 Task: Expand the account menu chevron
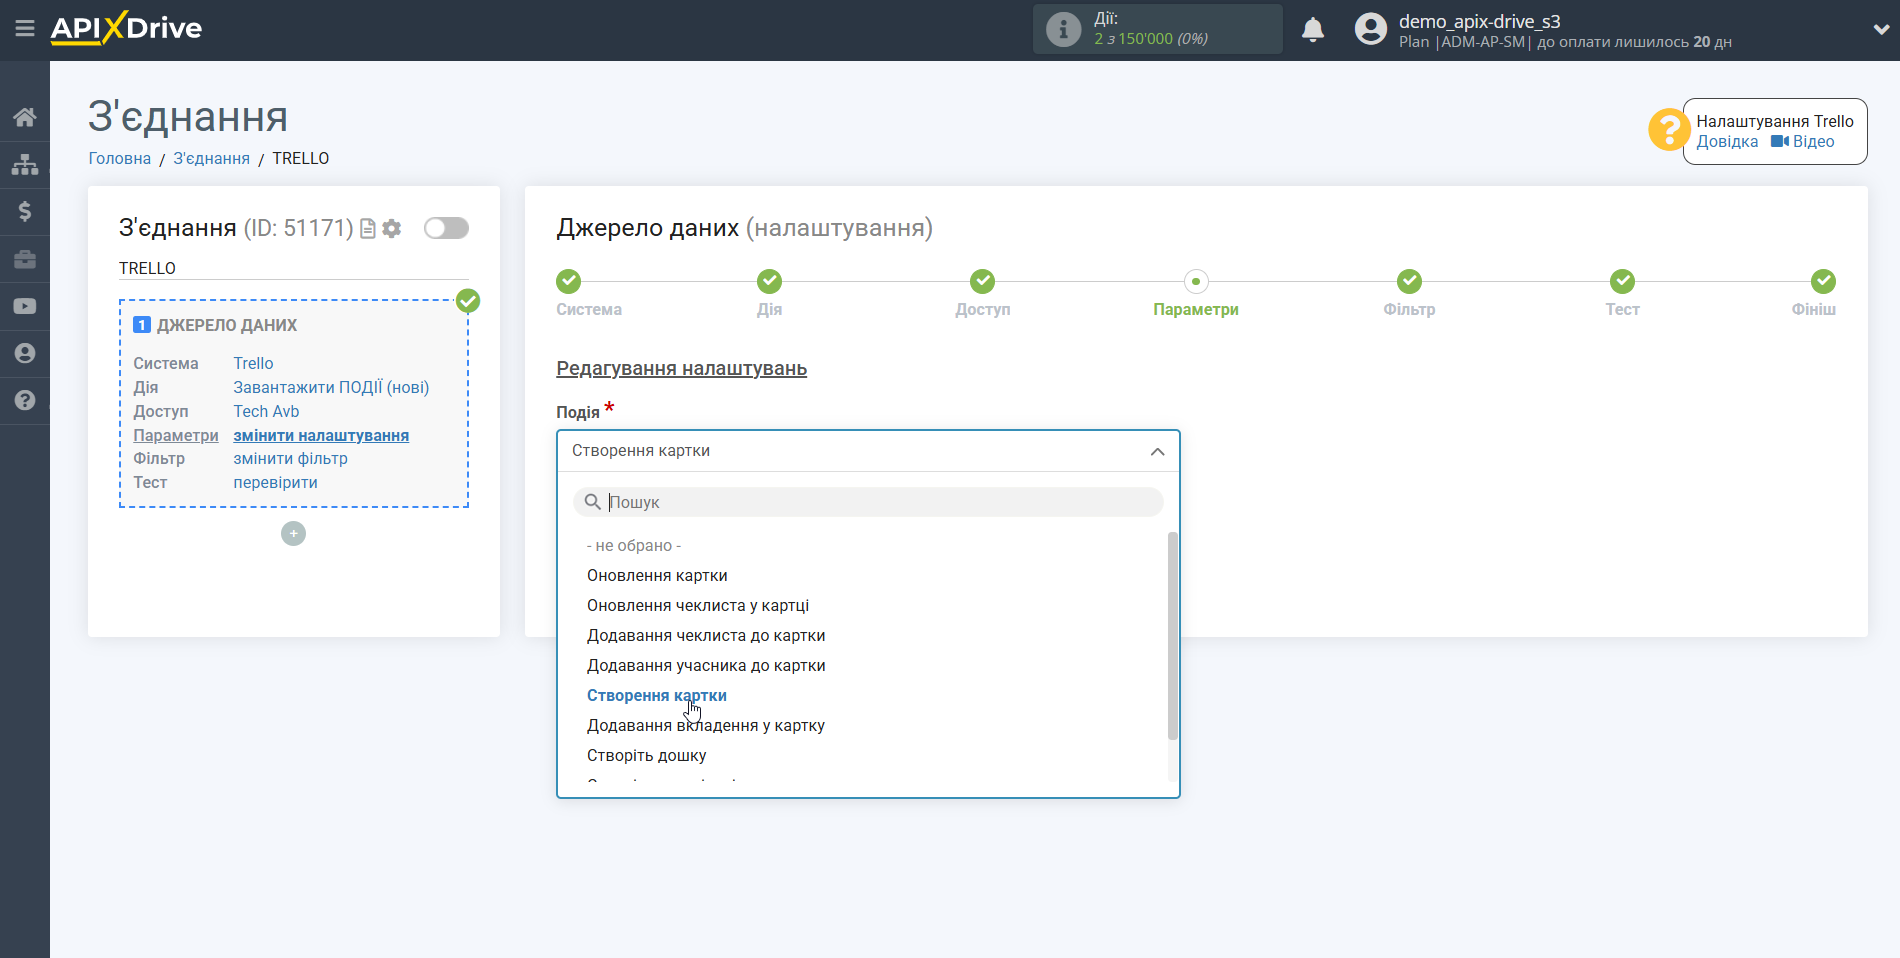pyautogui.click(x=1881, y=30)
